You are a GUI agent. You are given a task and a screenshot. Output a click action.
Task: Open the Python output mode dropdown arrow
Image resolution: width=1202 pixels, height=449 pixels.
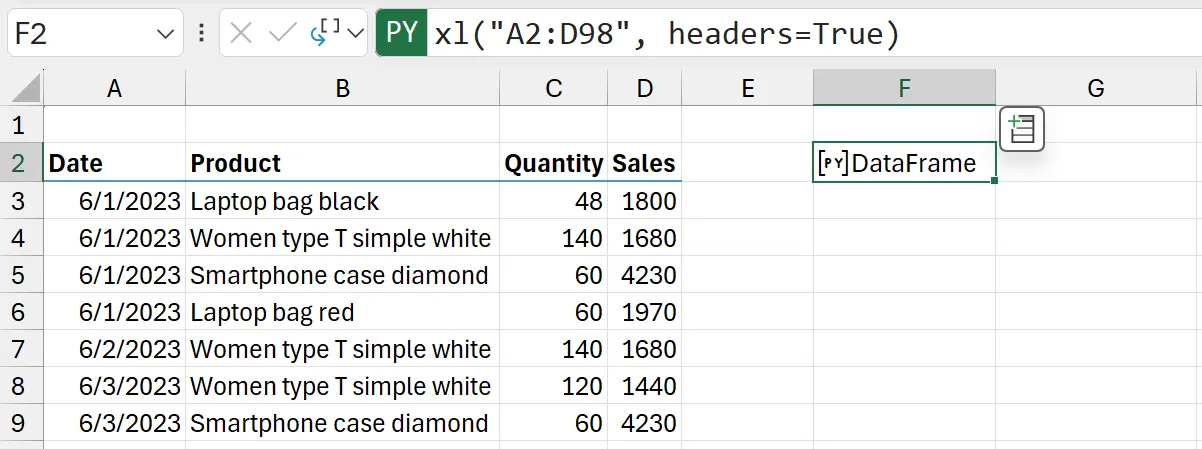(355, 35)
